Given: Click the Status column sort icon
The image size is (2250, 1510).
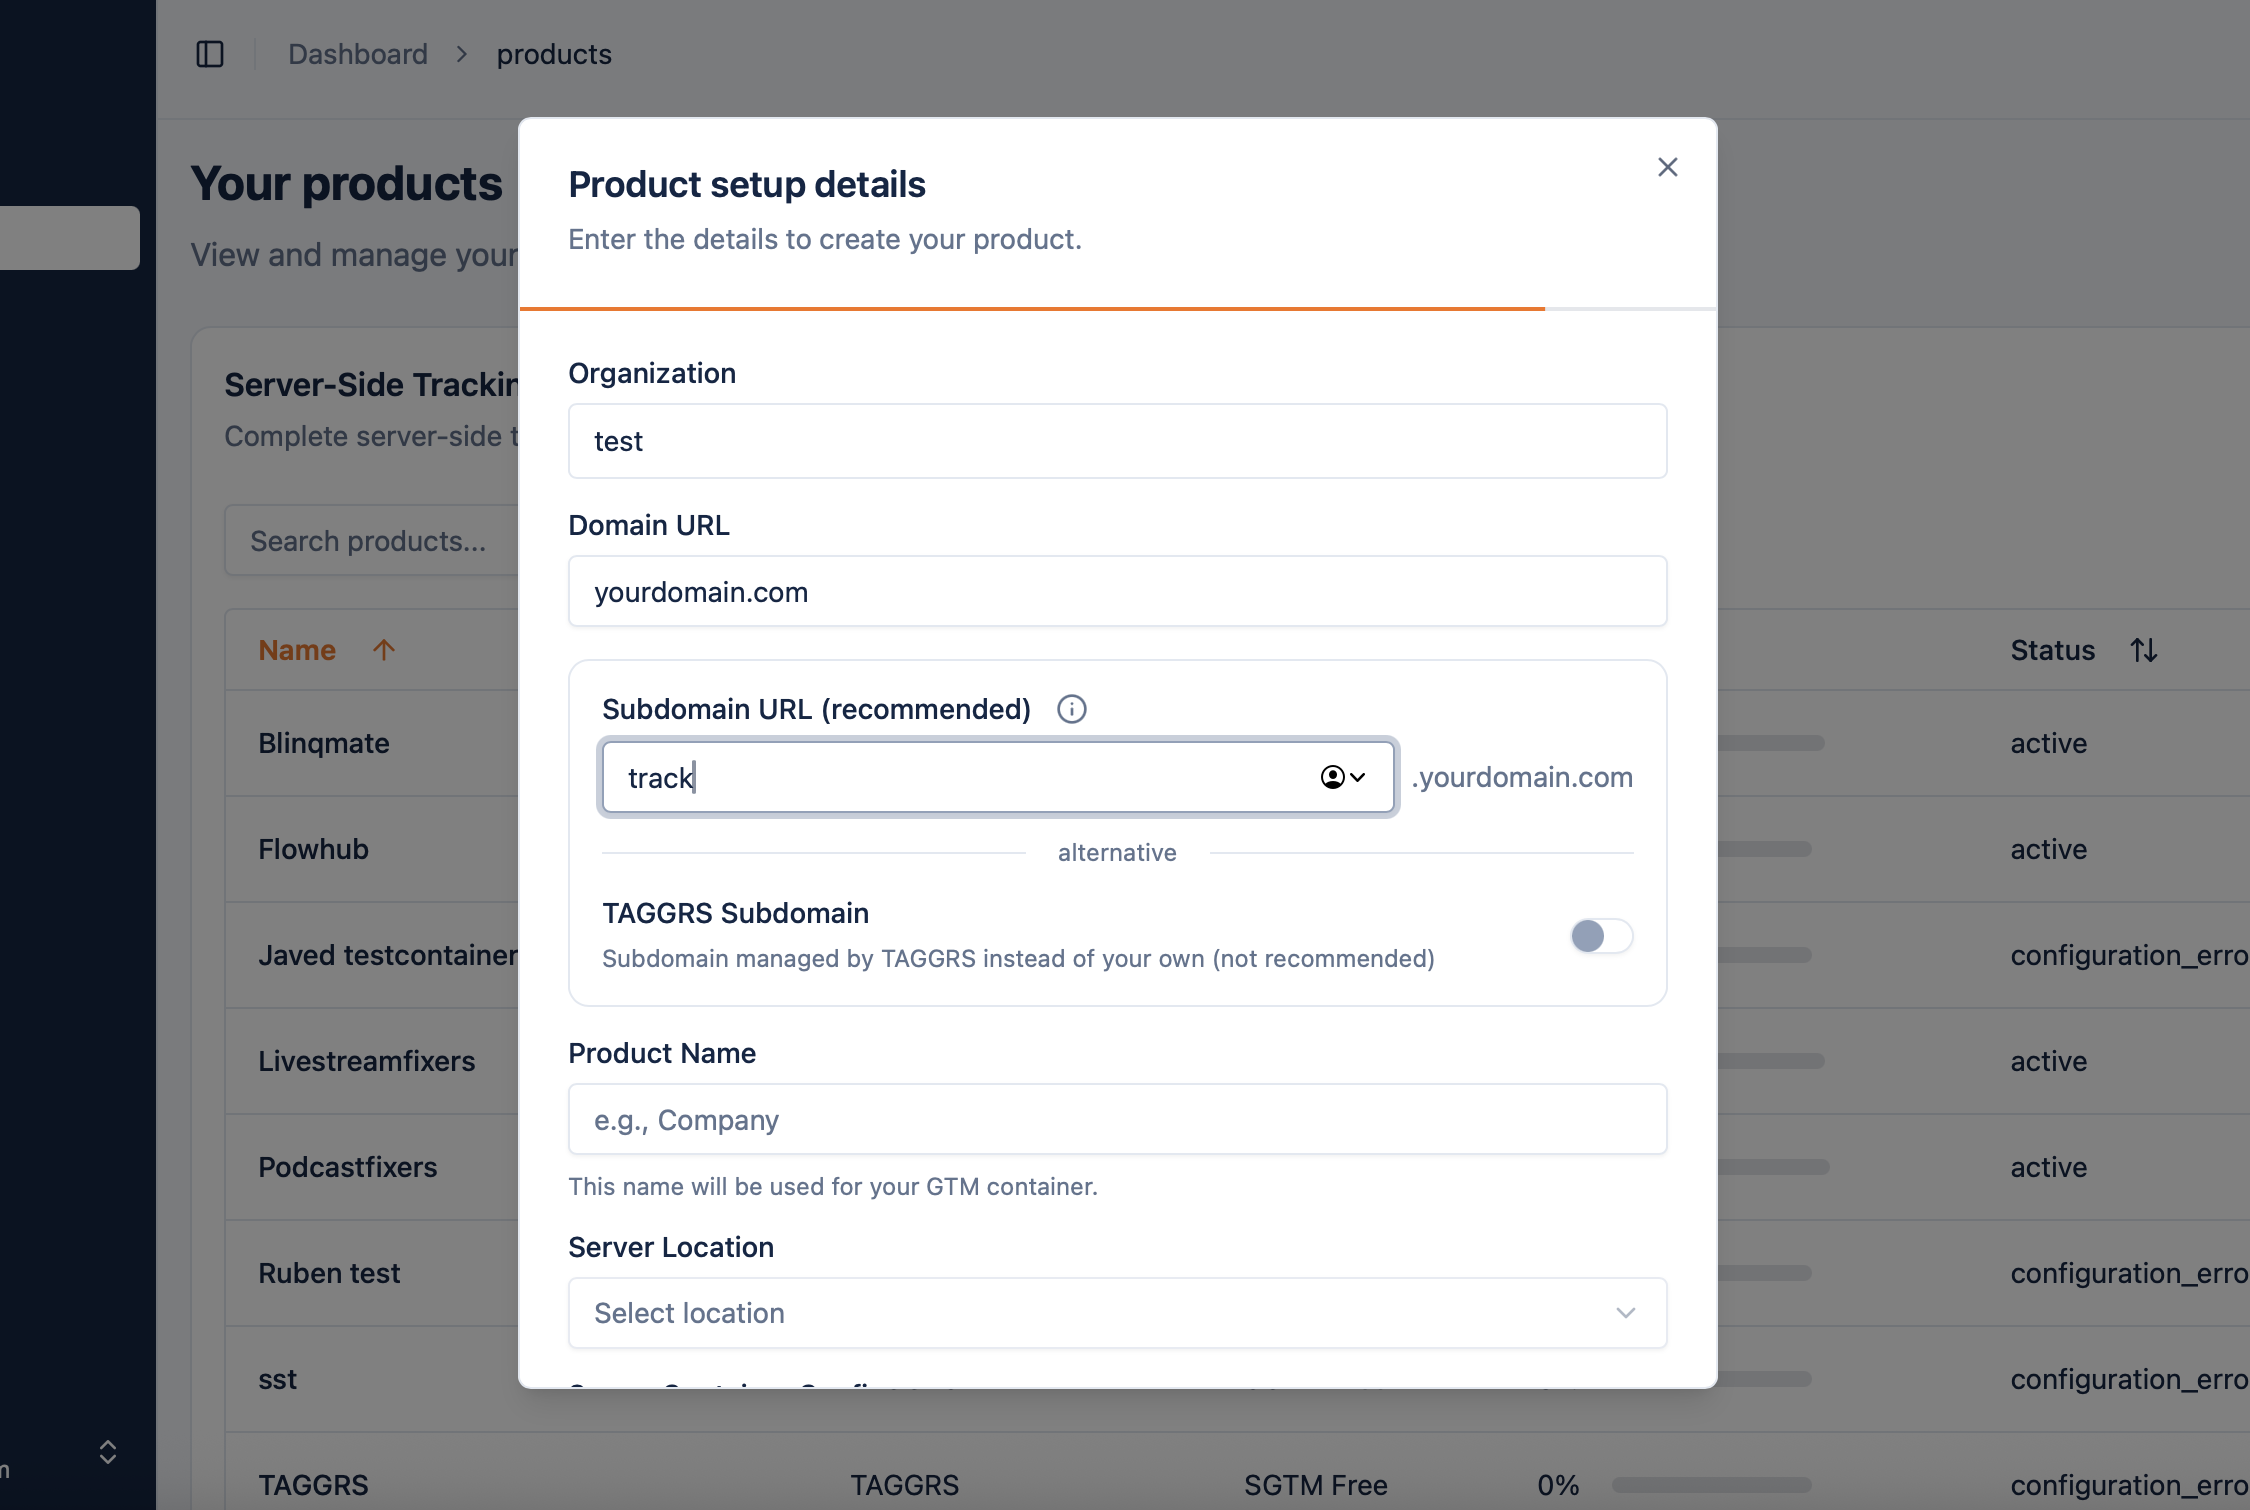Looking at the screenshot, I should coord(2143,650).
